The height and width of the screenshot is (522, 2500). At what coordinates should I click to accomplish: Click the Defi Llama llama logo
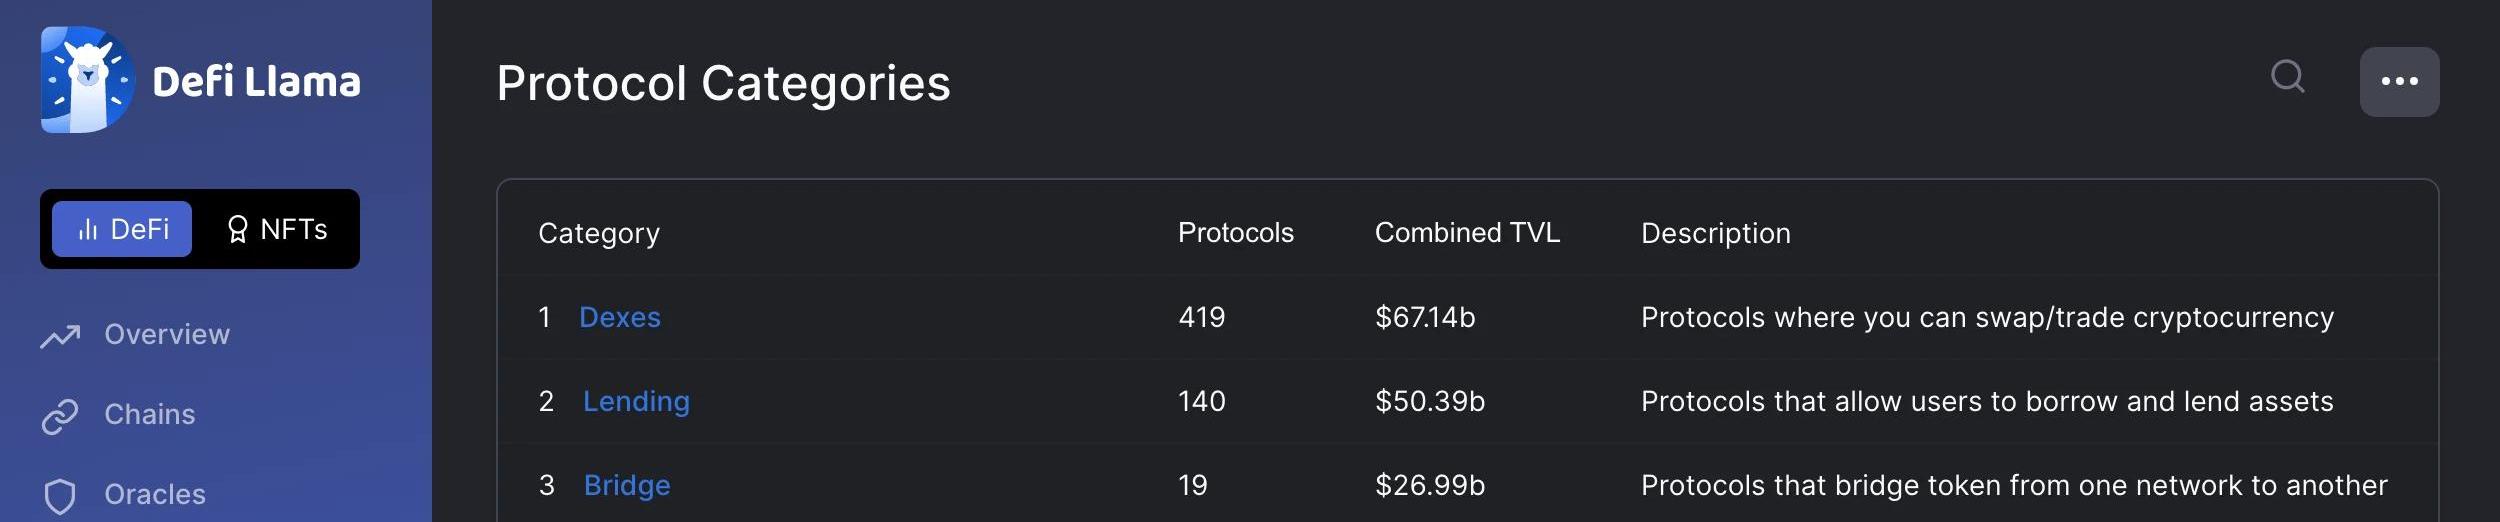(x=87, y=80)
